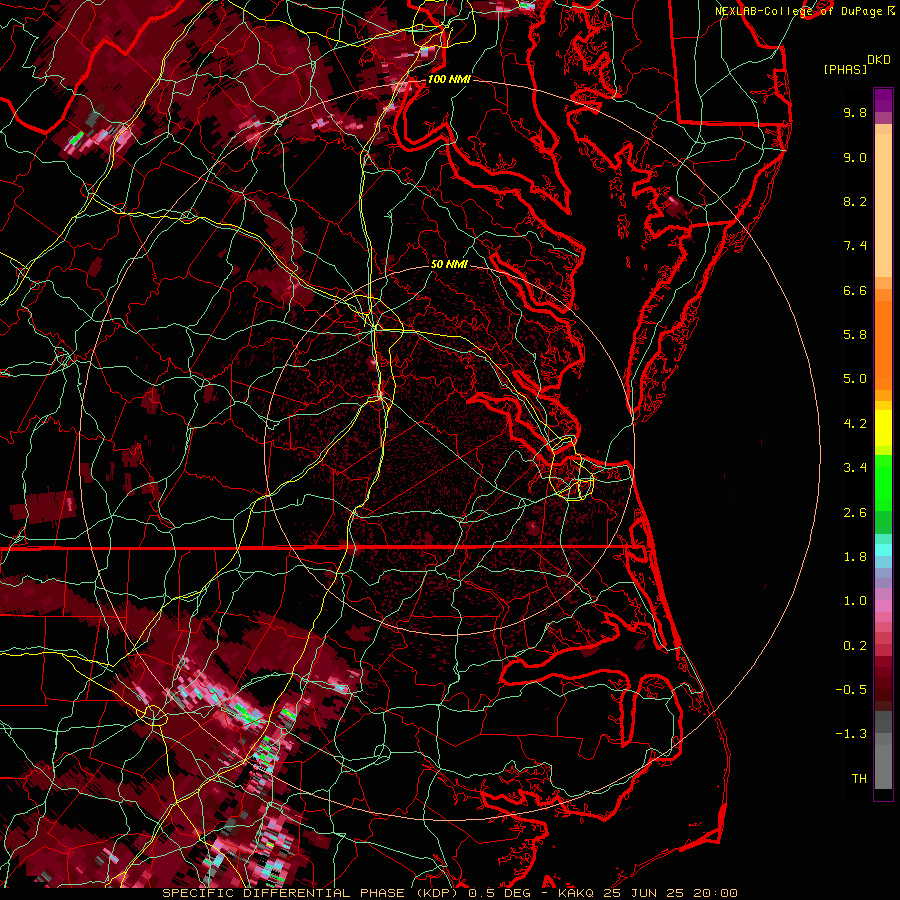Screen dimensions: 900x900
Task: Click the 2.6 legend value
Action: (x=855, y=513)
